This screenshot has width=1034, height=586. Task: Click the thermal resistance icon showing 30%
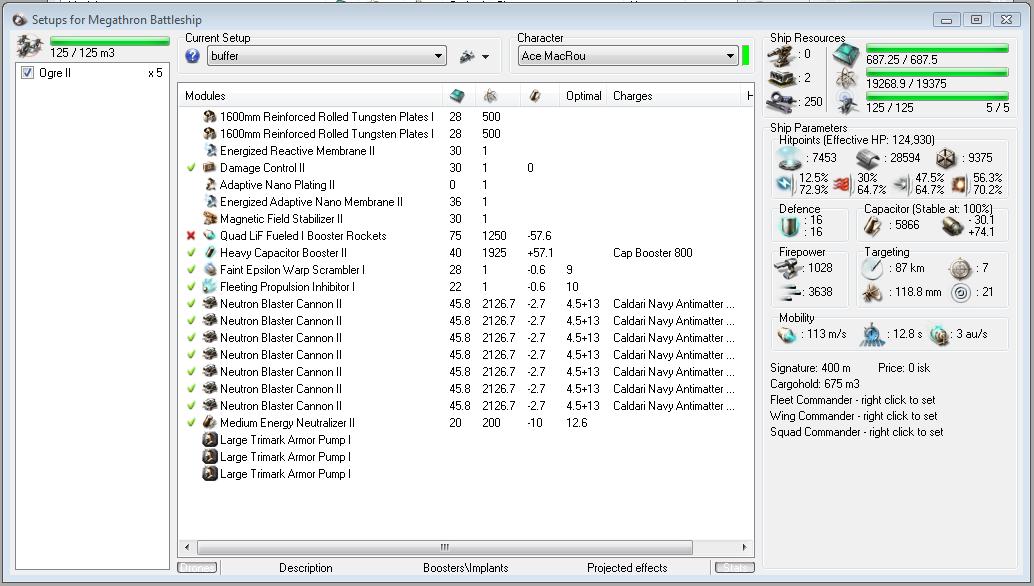[842, 184]
